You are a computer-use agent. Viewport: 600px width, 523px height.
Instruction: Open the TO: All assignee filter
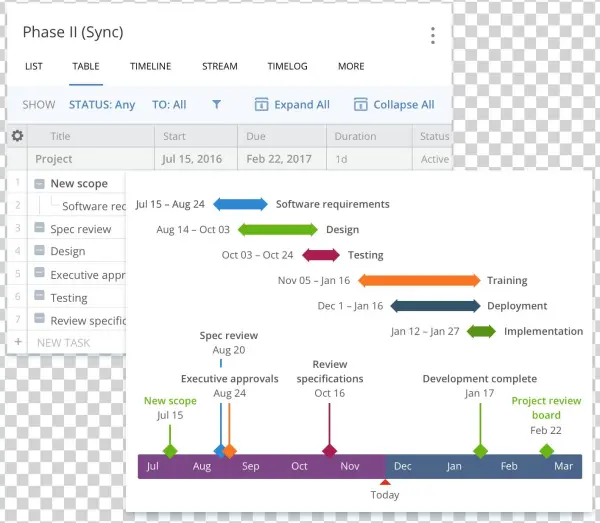pos(168,104)
